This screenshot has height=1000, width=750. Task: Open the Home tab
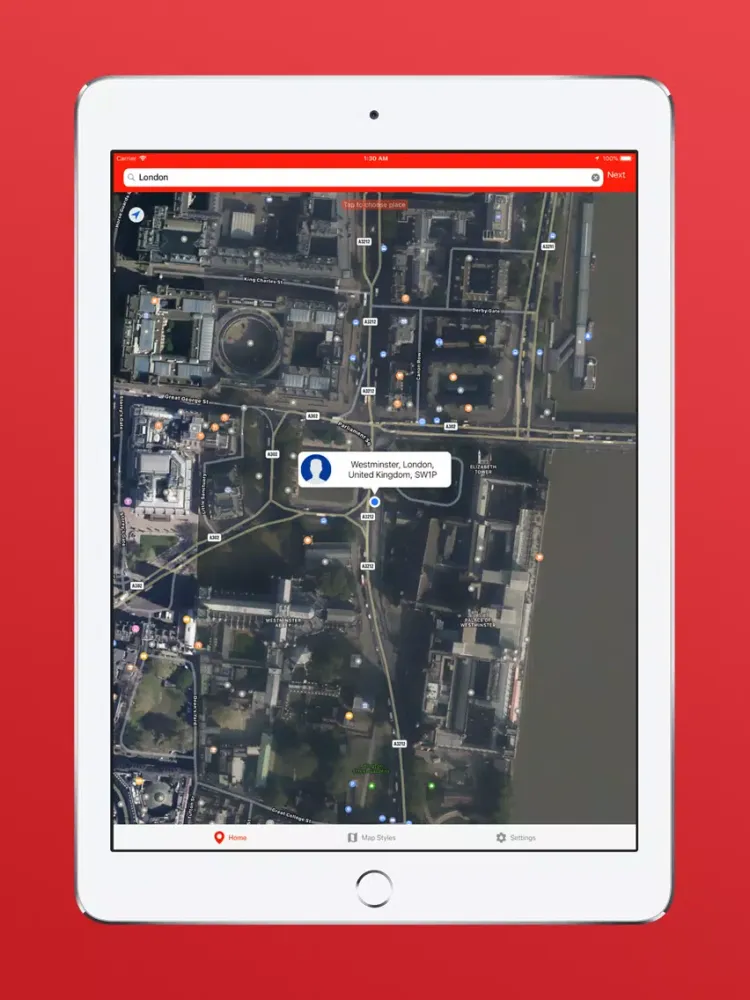[x=230, y=837]
